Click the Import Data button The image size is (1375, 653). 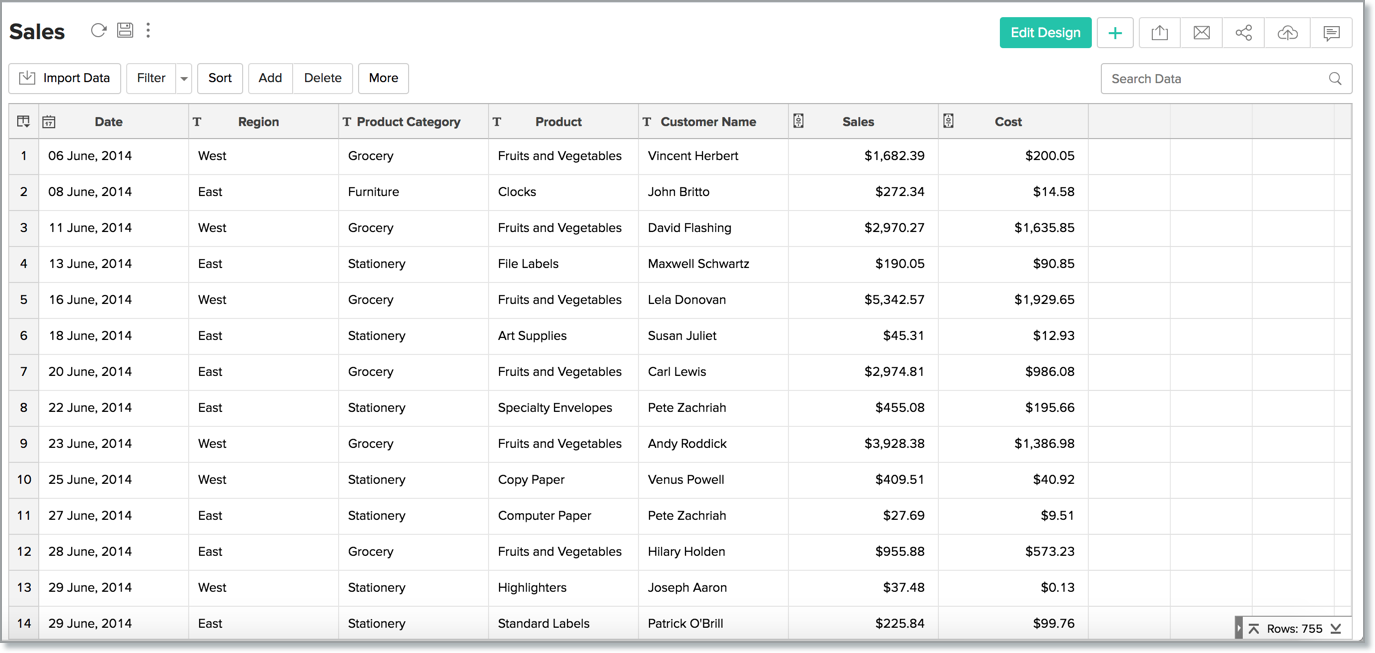pos(65,78)
